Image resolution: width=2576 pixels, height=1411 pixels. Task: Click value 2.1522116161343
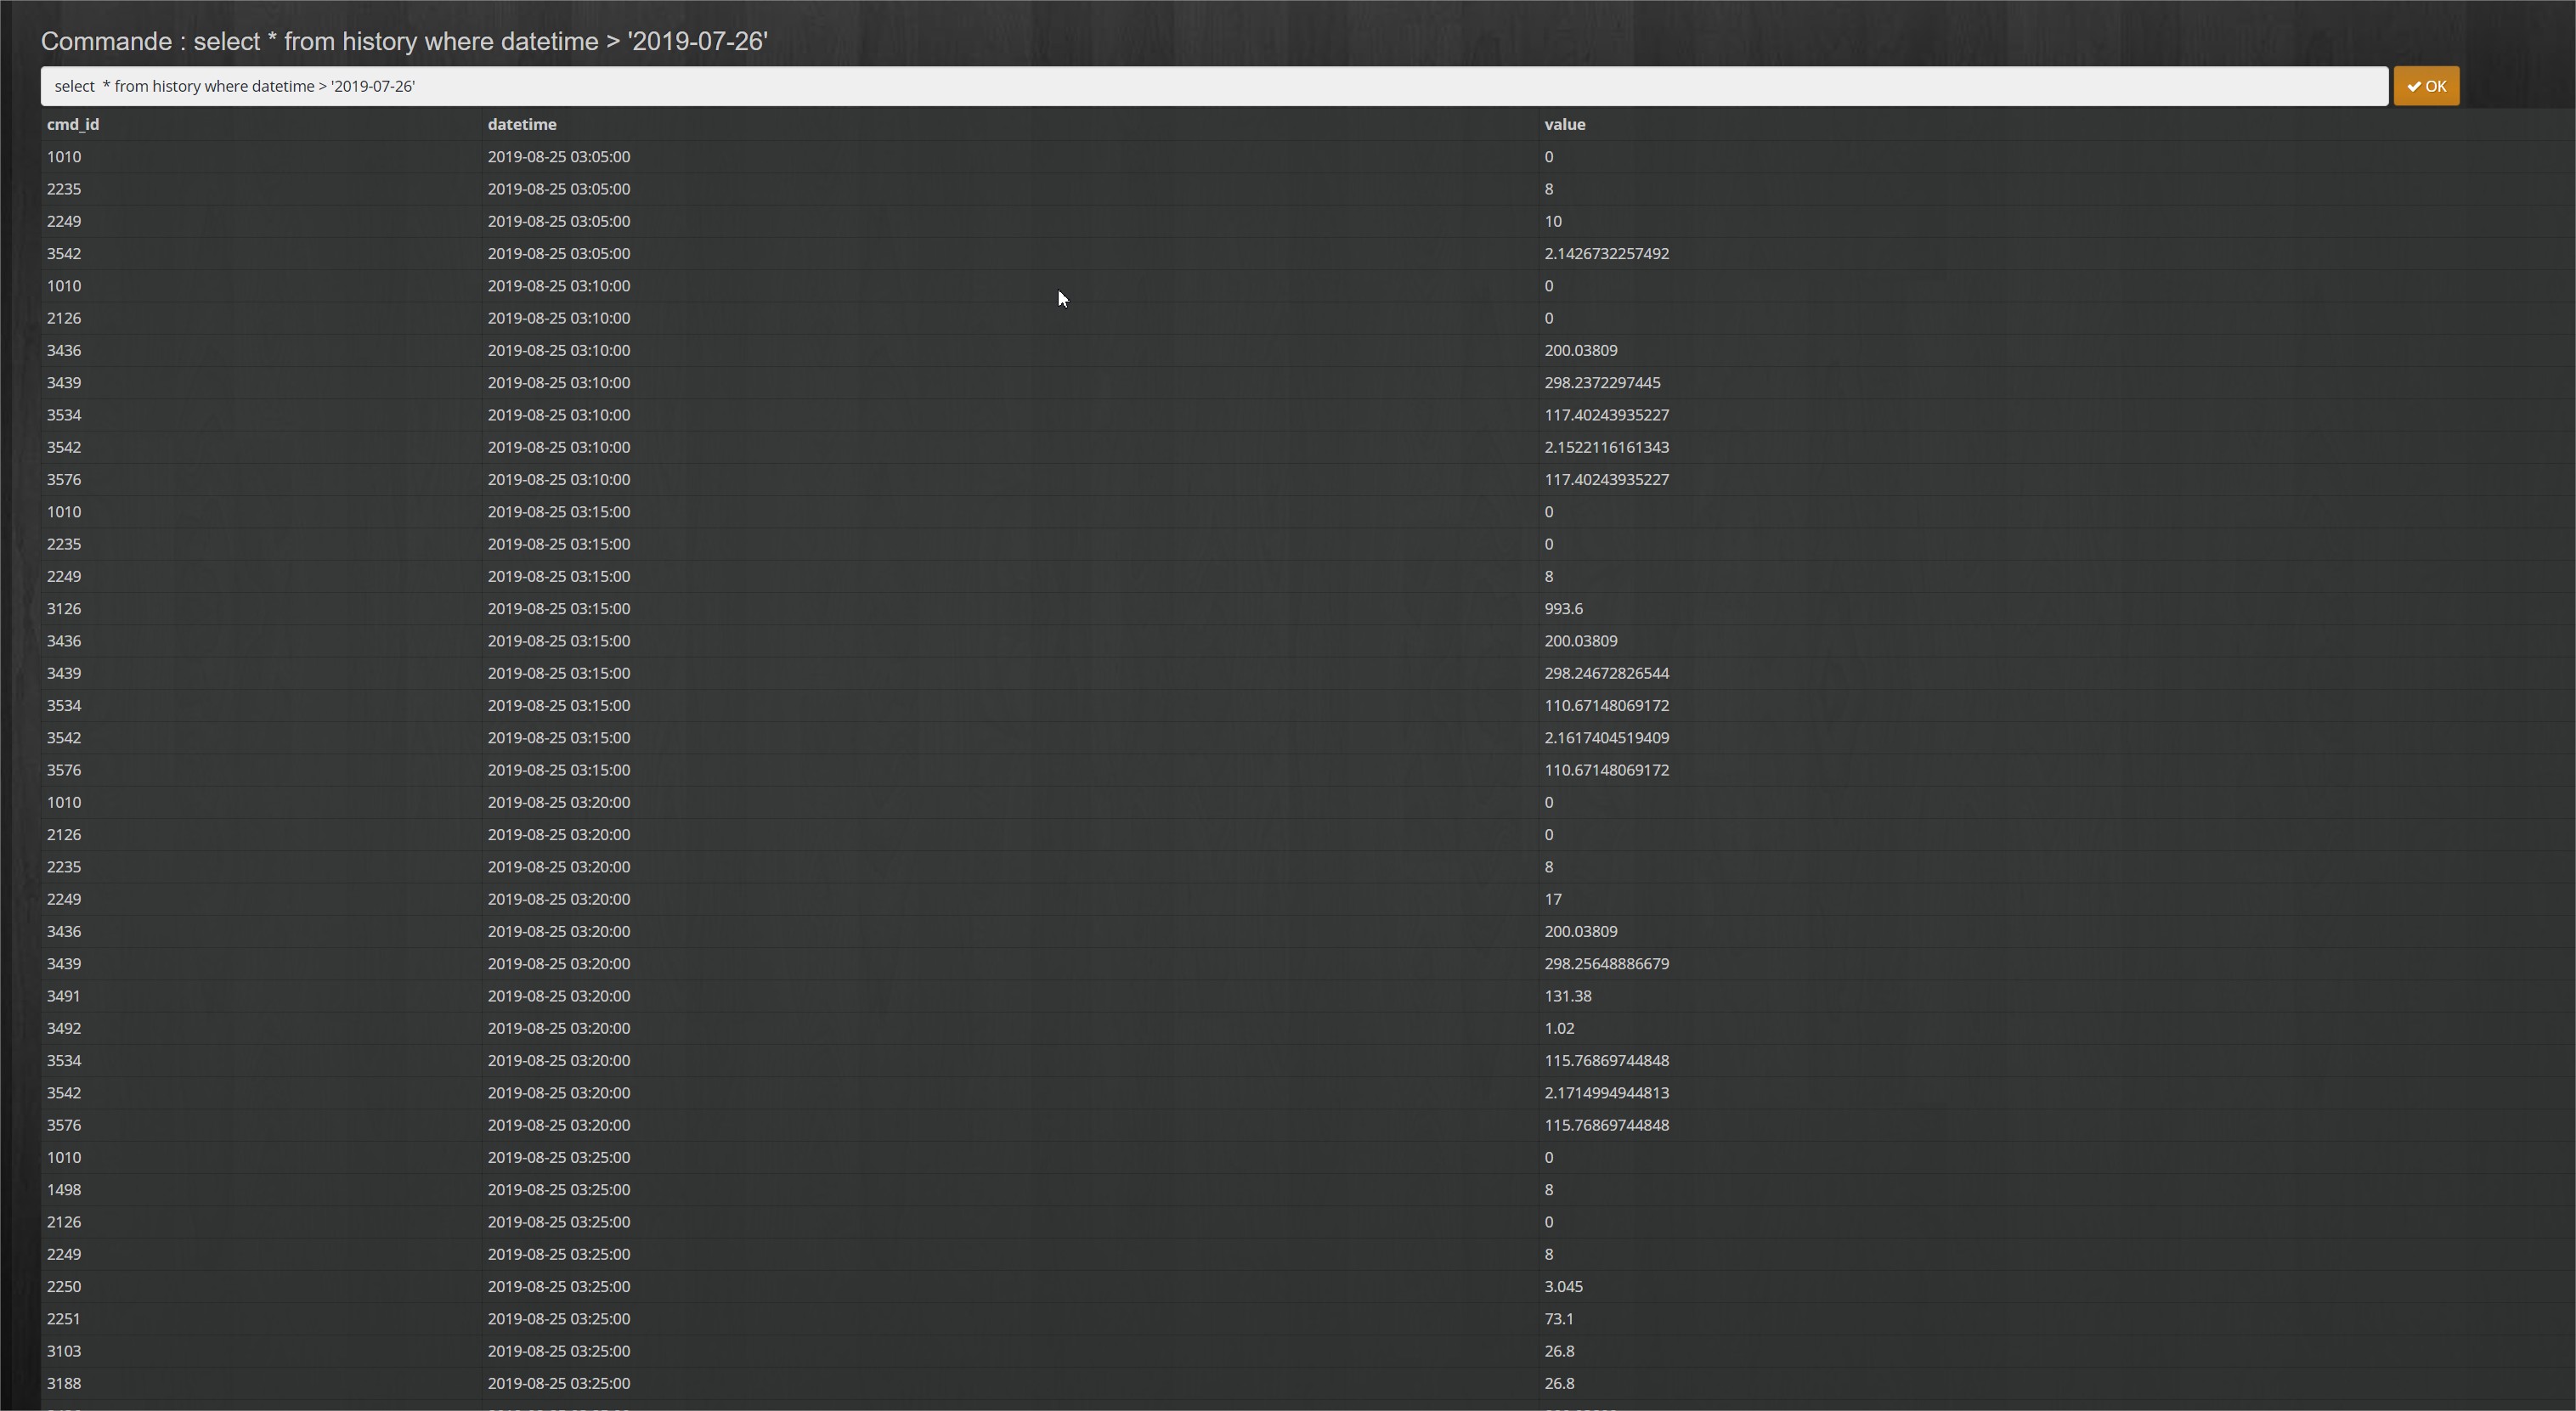(x=1606, y=447)
